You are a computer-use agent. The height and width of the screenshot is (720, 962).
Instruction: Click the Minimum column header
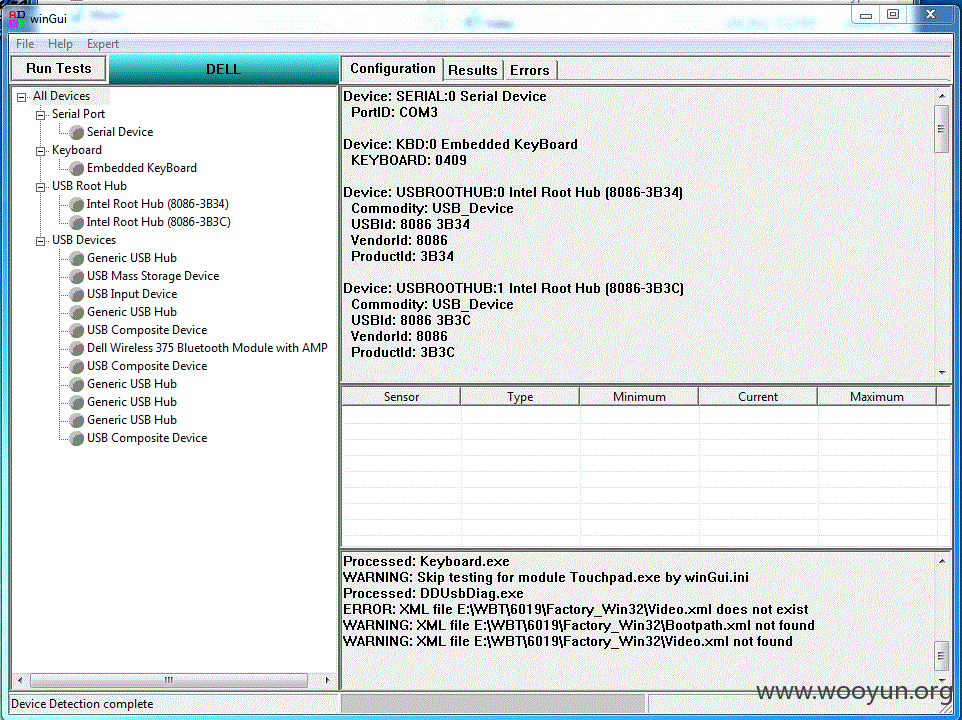pyautogui.click(x=639, y=397)
